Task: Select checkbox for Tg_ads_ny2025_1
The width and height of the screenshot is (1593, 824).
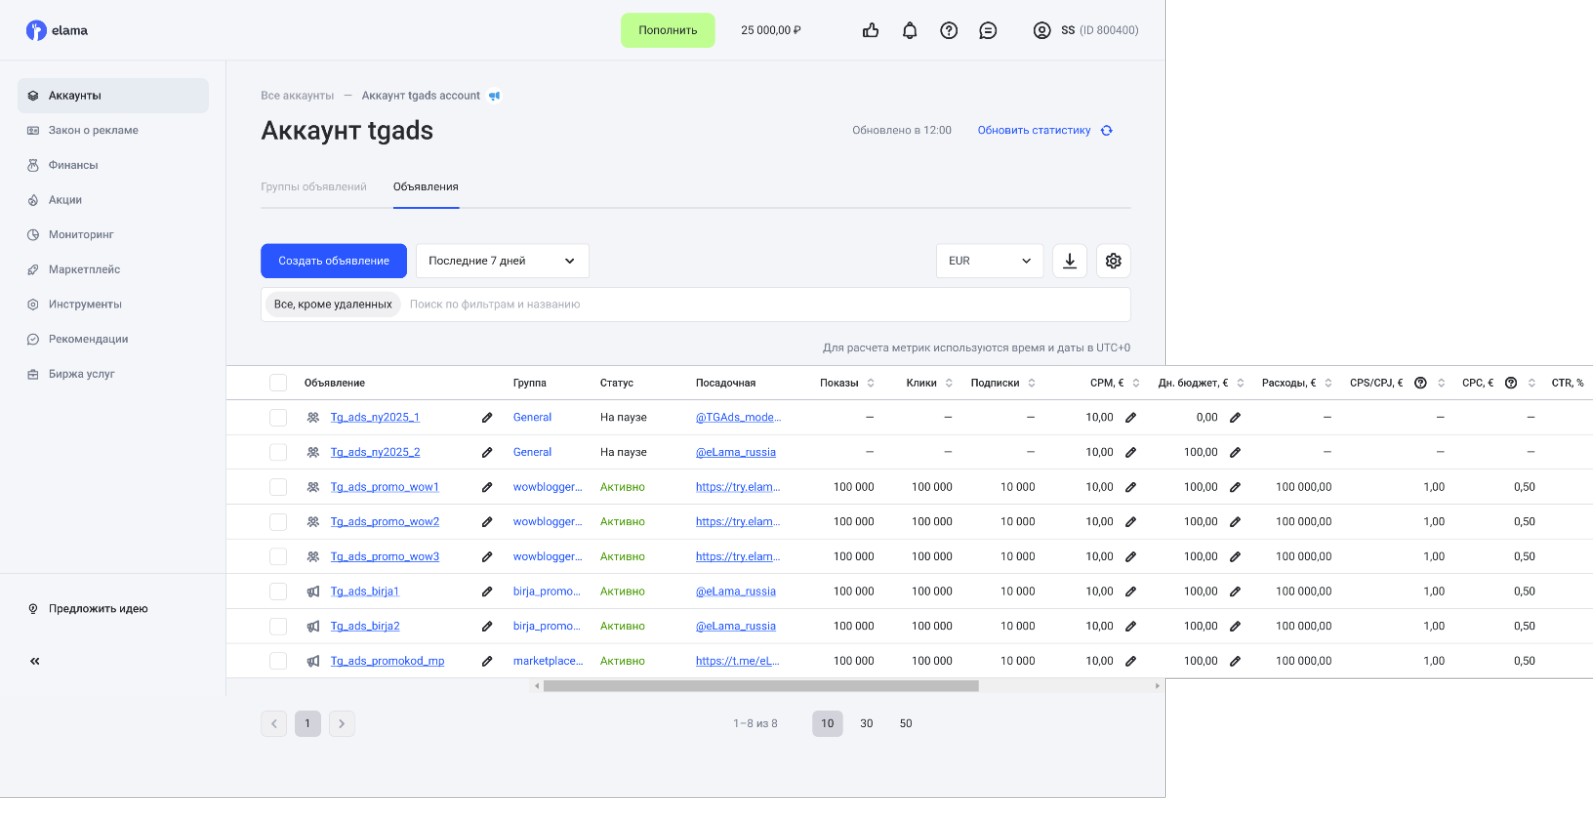Action: [x=278, y=418]
